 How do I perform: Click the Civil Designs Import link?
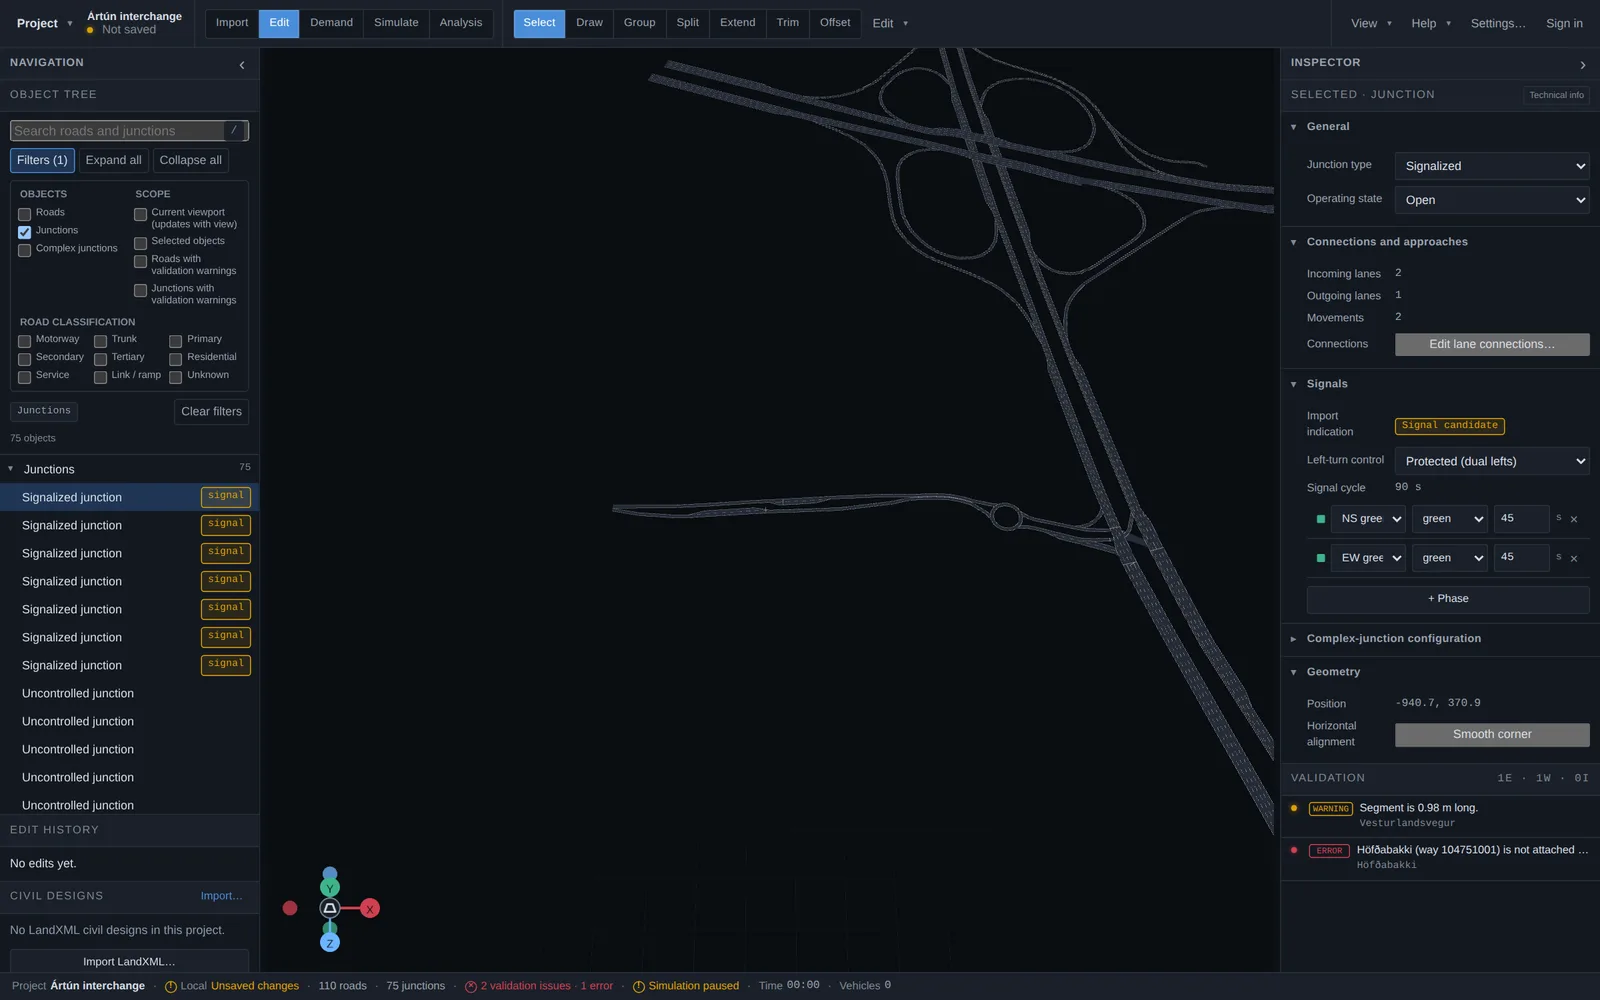221,896
